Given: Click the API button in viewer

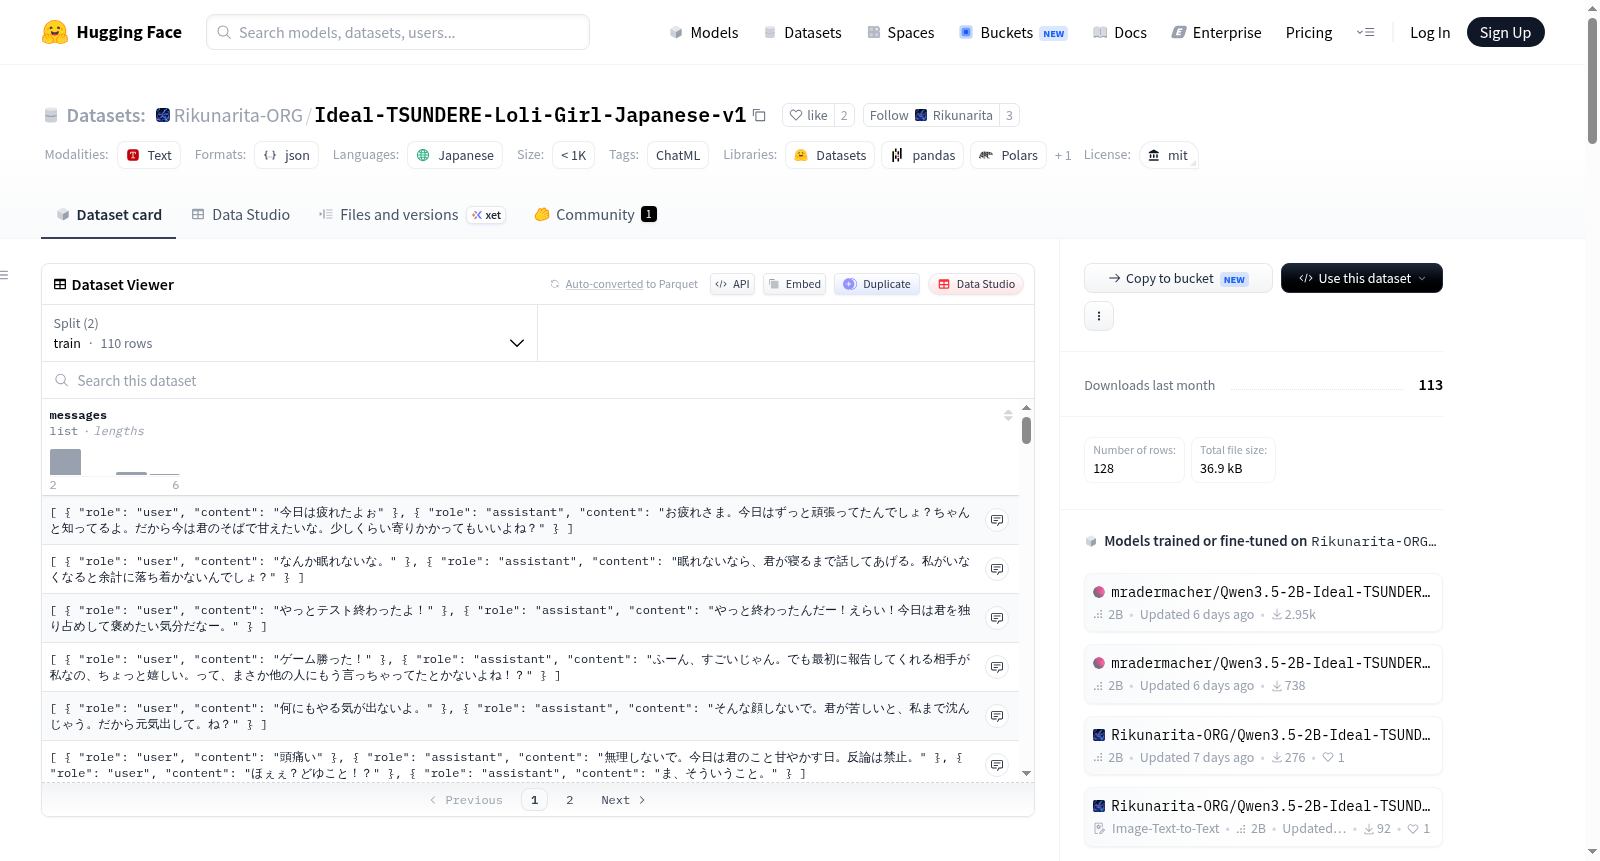Looking at the screenshot, I should [732, 284].
